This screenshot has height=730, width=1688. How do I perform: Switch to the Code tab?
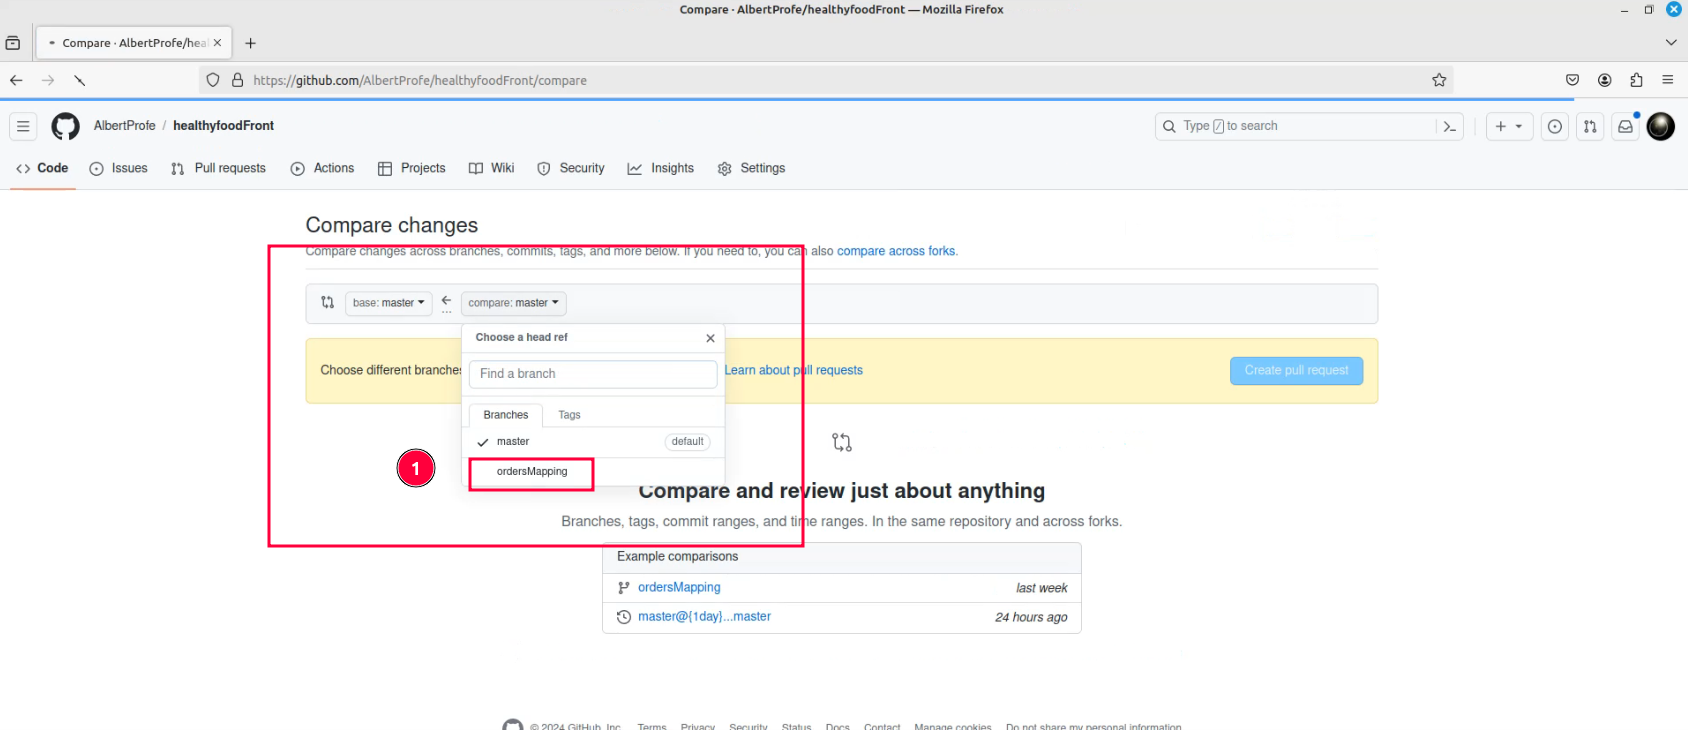click(42, 168)
